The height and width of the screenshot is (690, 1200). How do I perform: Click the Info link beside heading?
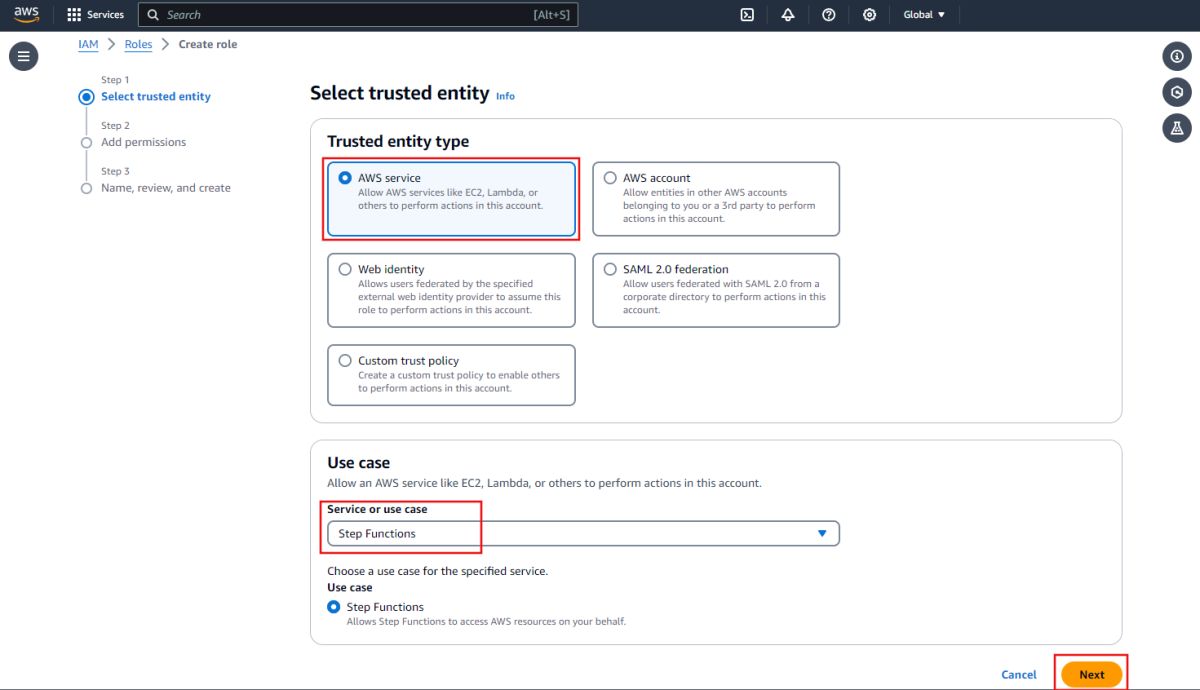(505, 96)
